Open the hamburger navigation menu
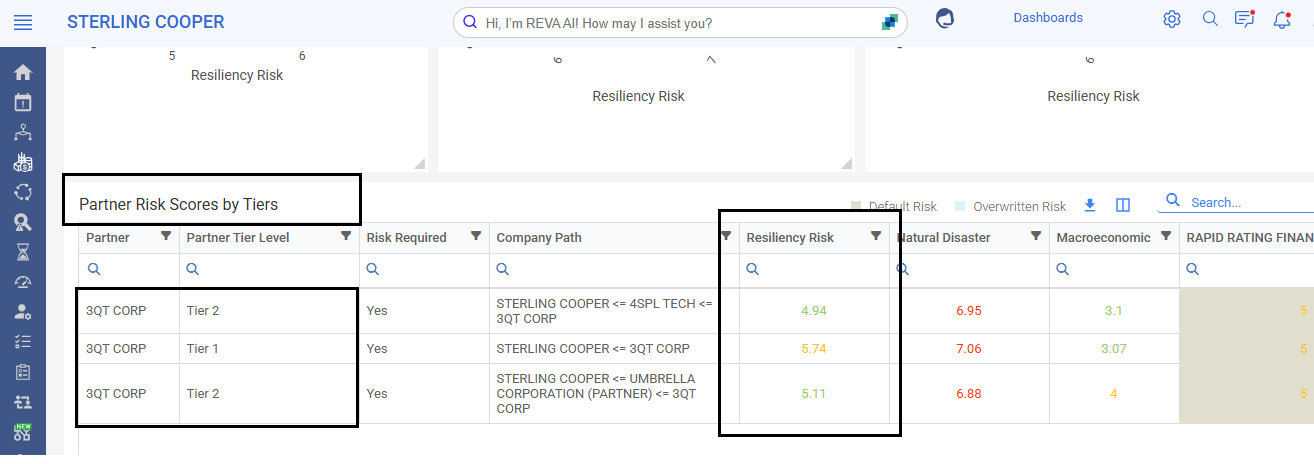Image resolution: width=1314 pixels, height=464 pixels. point(22,21)
